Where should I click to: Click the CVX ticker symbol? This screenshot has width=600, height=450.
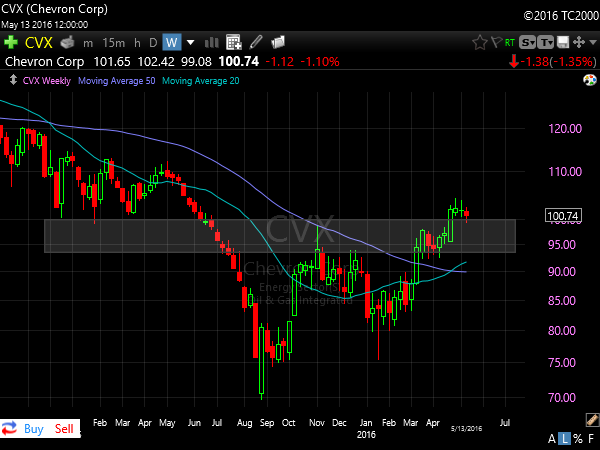pyautogui.click(x=39, y=42)
